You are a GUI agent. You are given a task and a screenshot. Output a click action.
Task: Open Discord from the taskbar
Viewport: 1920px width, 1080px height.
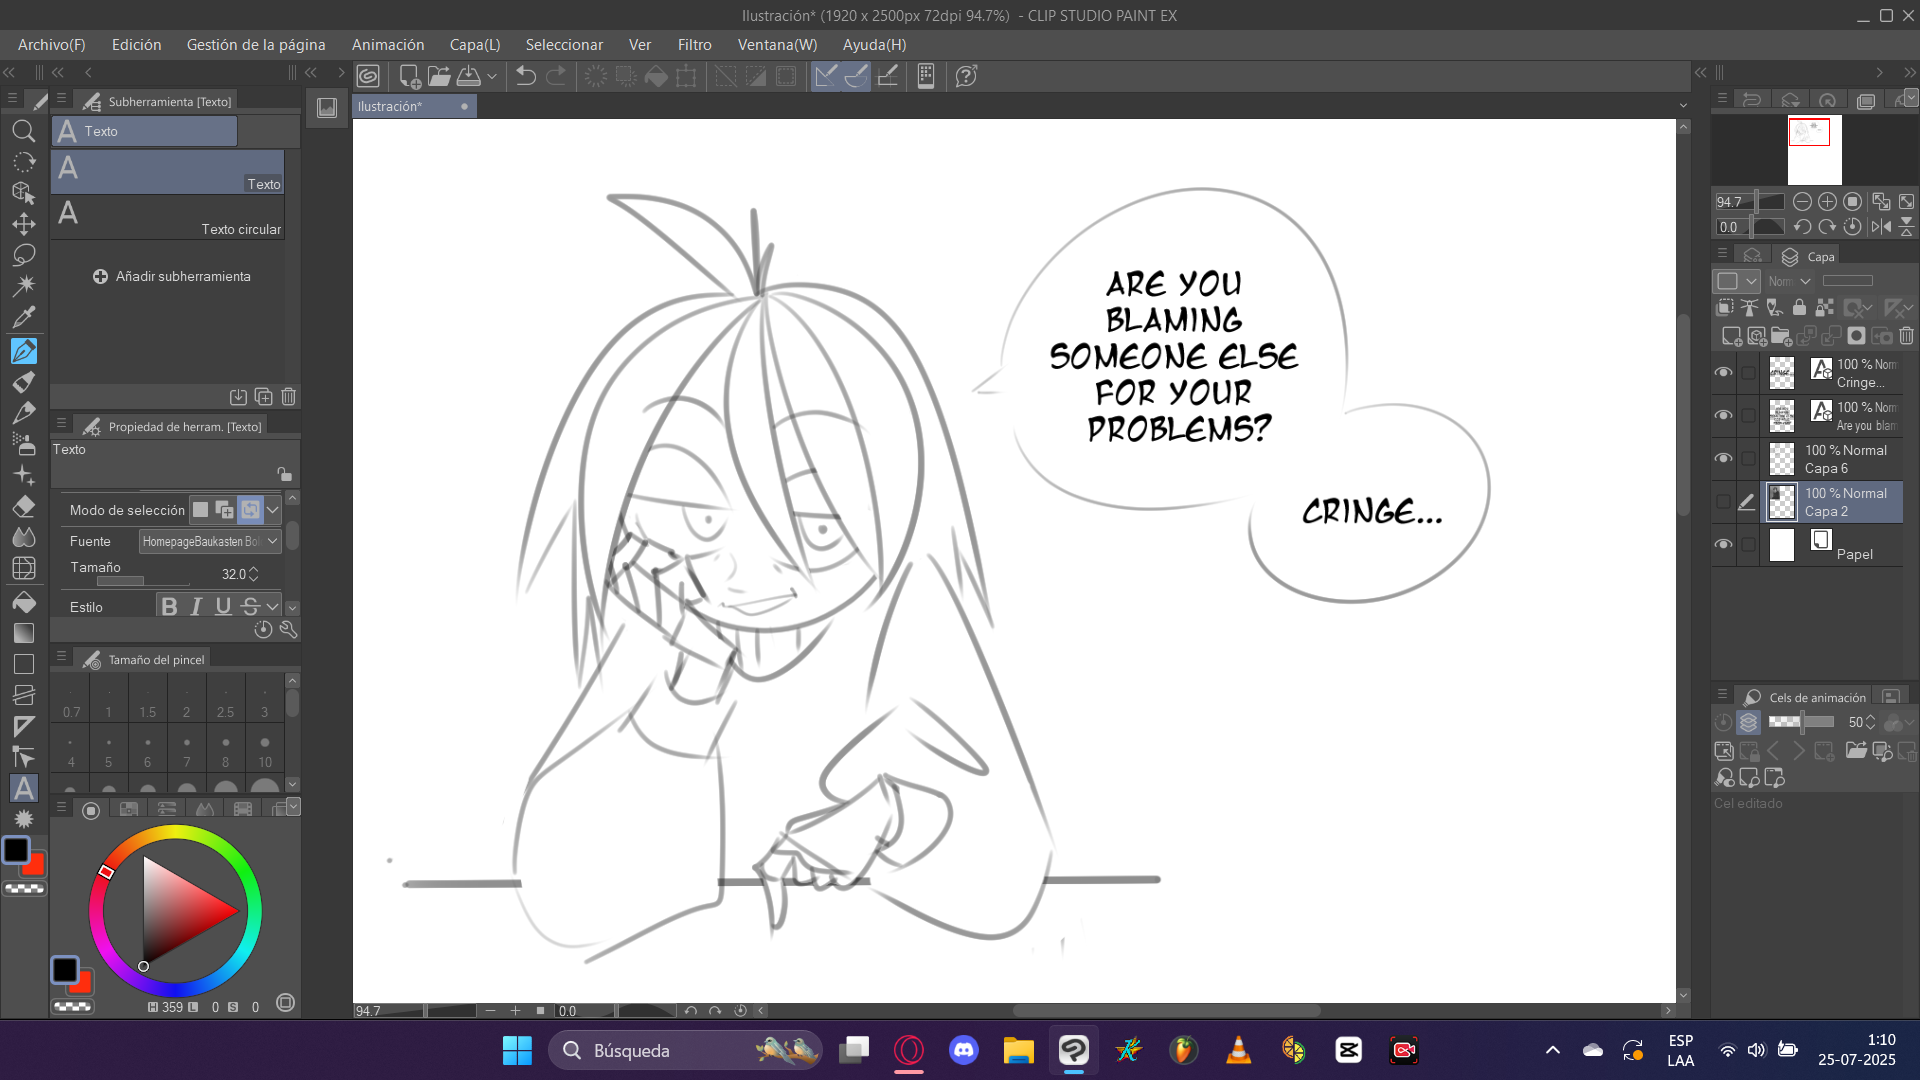click(x=963, y=1050)
